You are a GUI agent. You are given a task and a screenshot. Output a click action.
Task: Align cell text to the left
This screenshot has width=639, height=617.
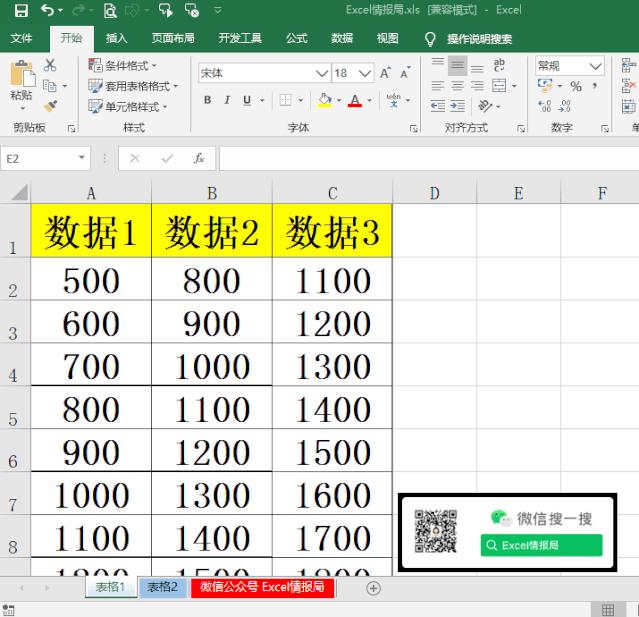tap(438, 86)
